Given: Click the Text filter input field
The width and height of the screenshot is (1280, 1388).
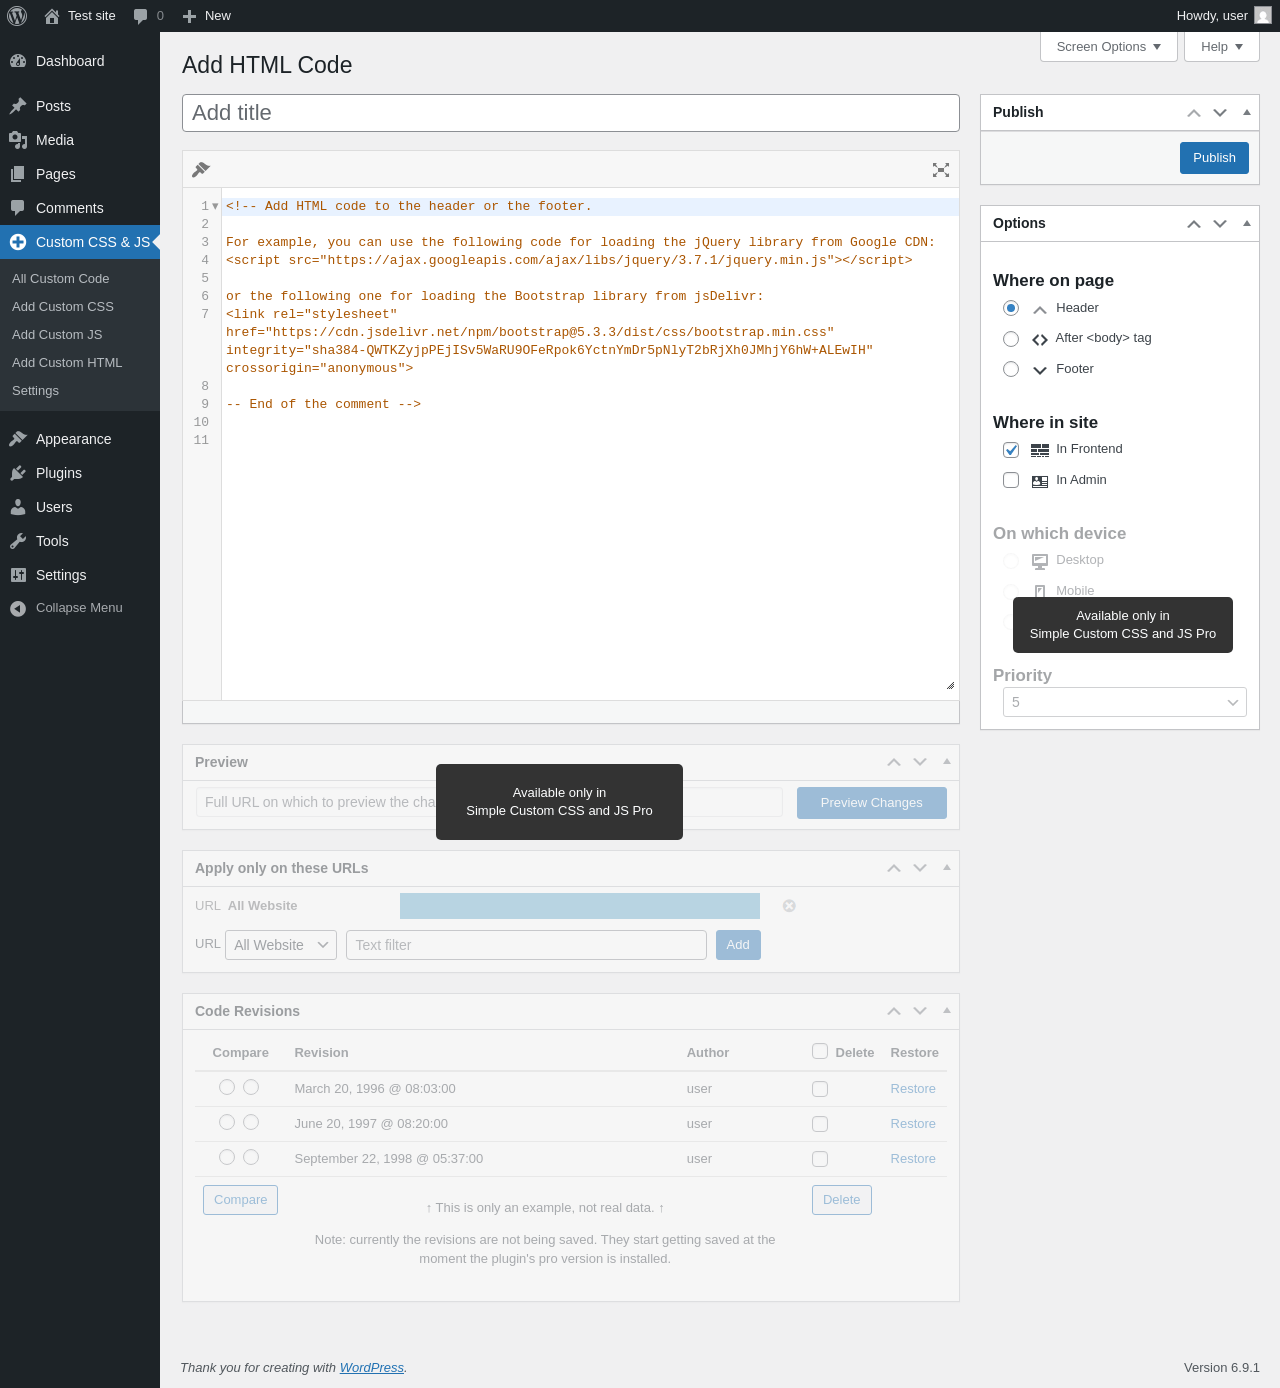Looking at the screenshot, I should coord(526,945).
